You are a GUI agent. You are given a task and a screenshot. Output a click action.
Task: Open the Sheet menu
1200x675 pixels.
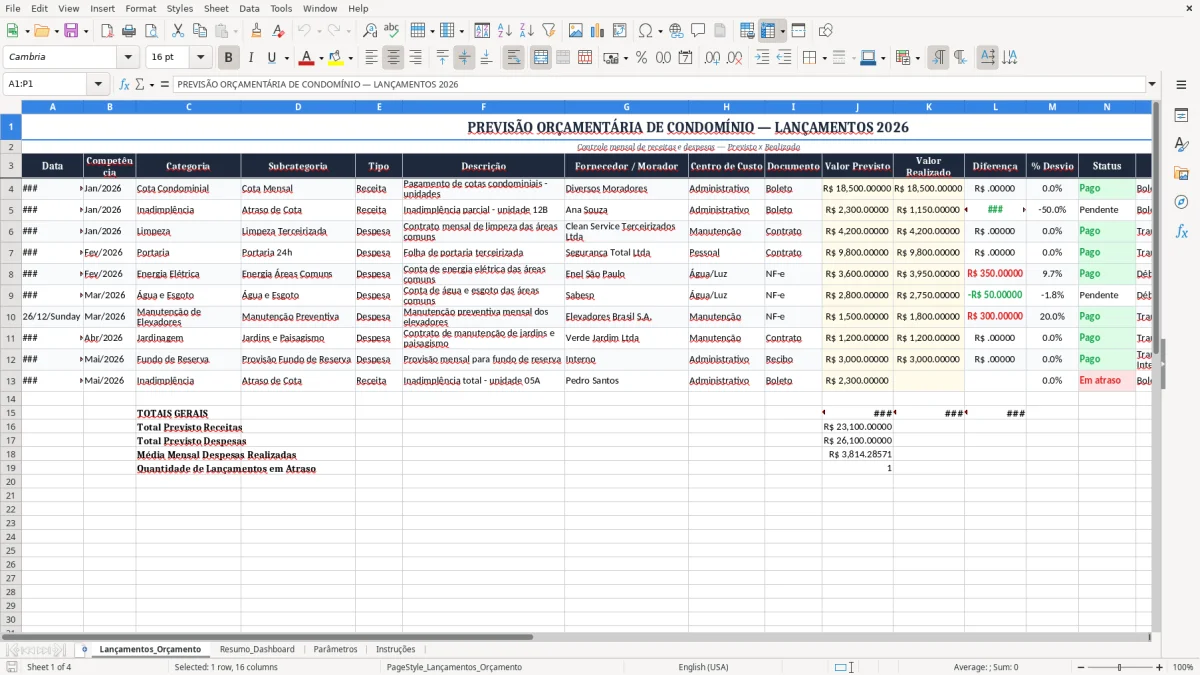216,8
